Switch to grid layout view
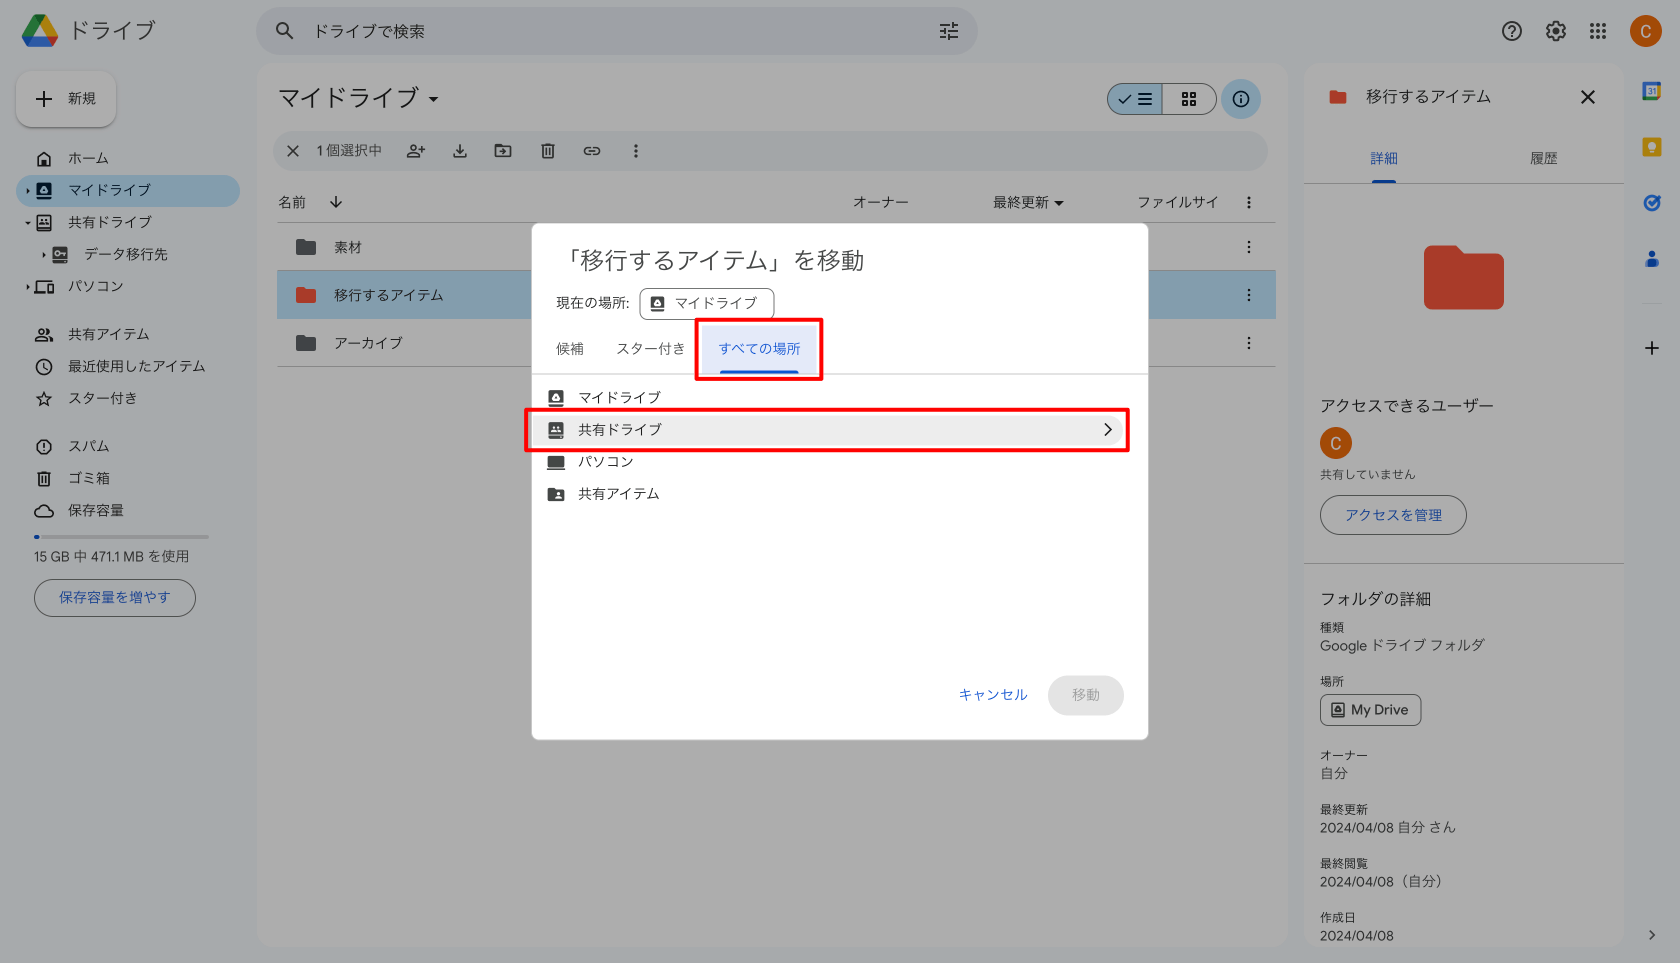The height and width of the screenshot is (963, 1680). [x=1189, y=99]
